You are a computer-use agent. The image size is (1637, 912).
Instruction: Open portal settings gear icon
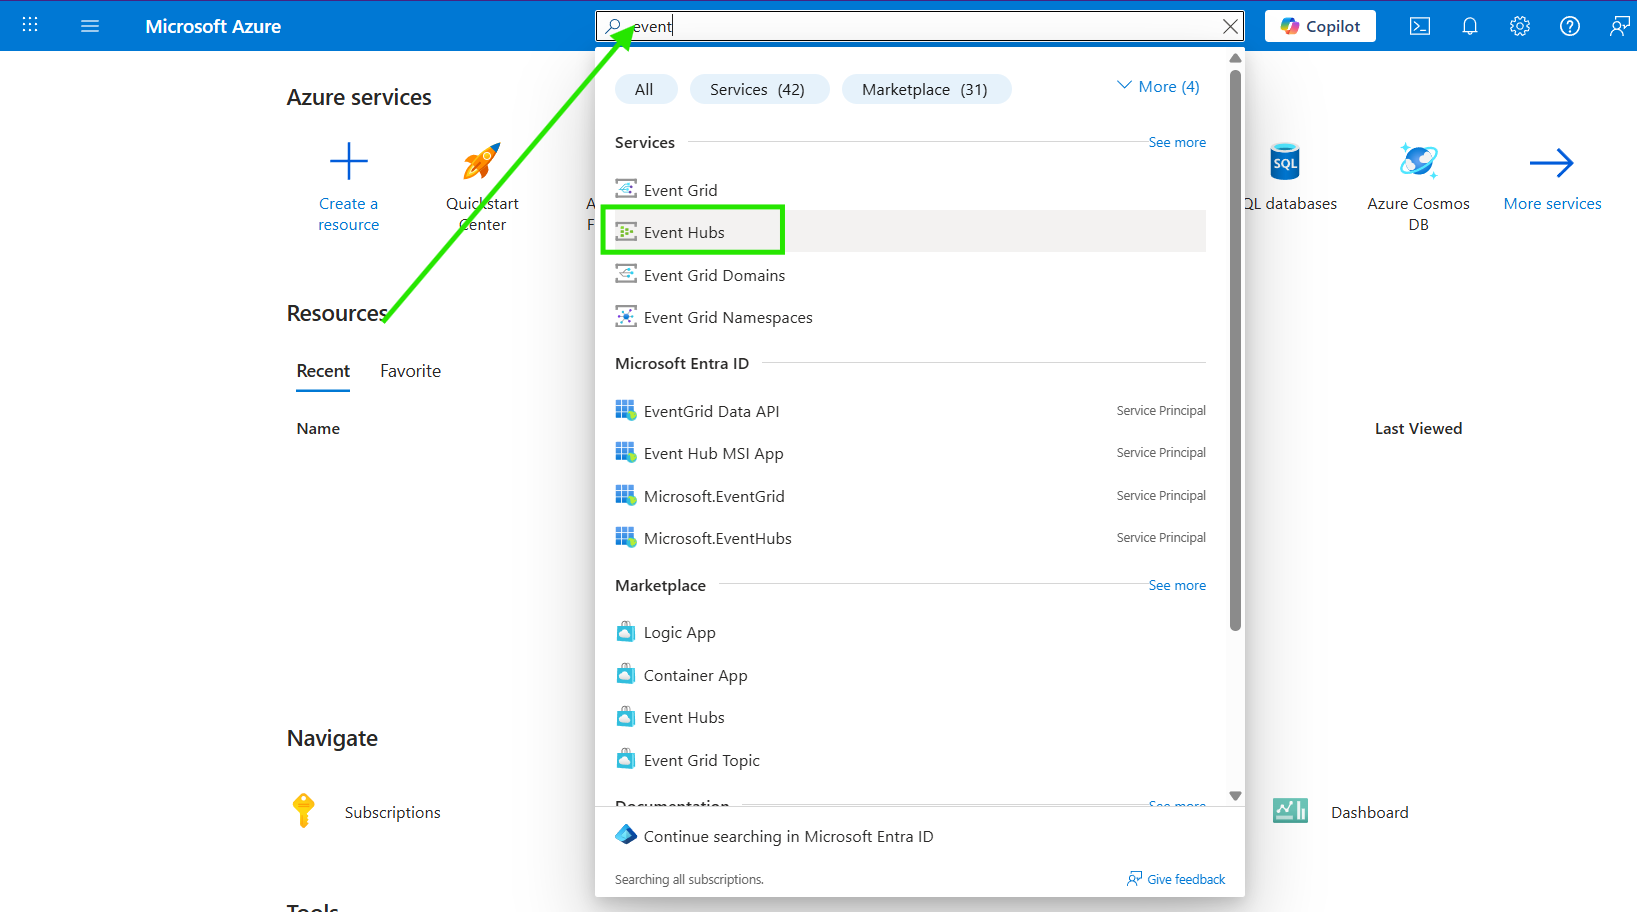1519,26
